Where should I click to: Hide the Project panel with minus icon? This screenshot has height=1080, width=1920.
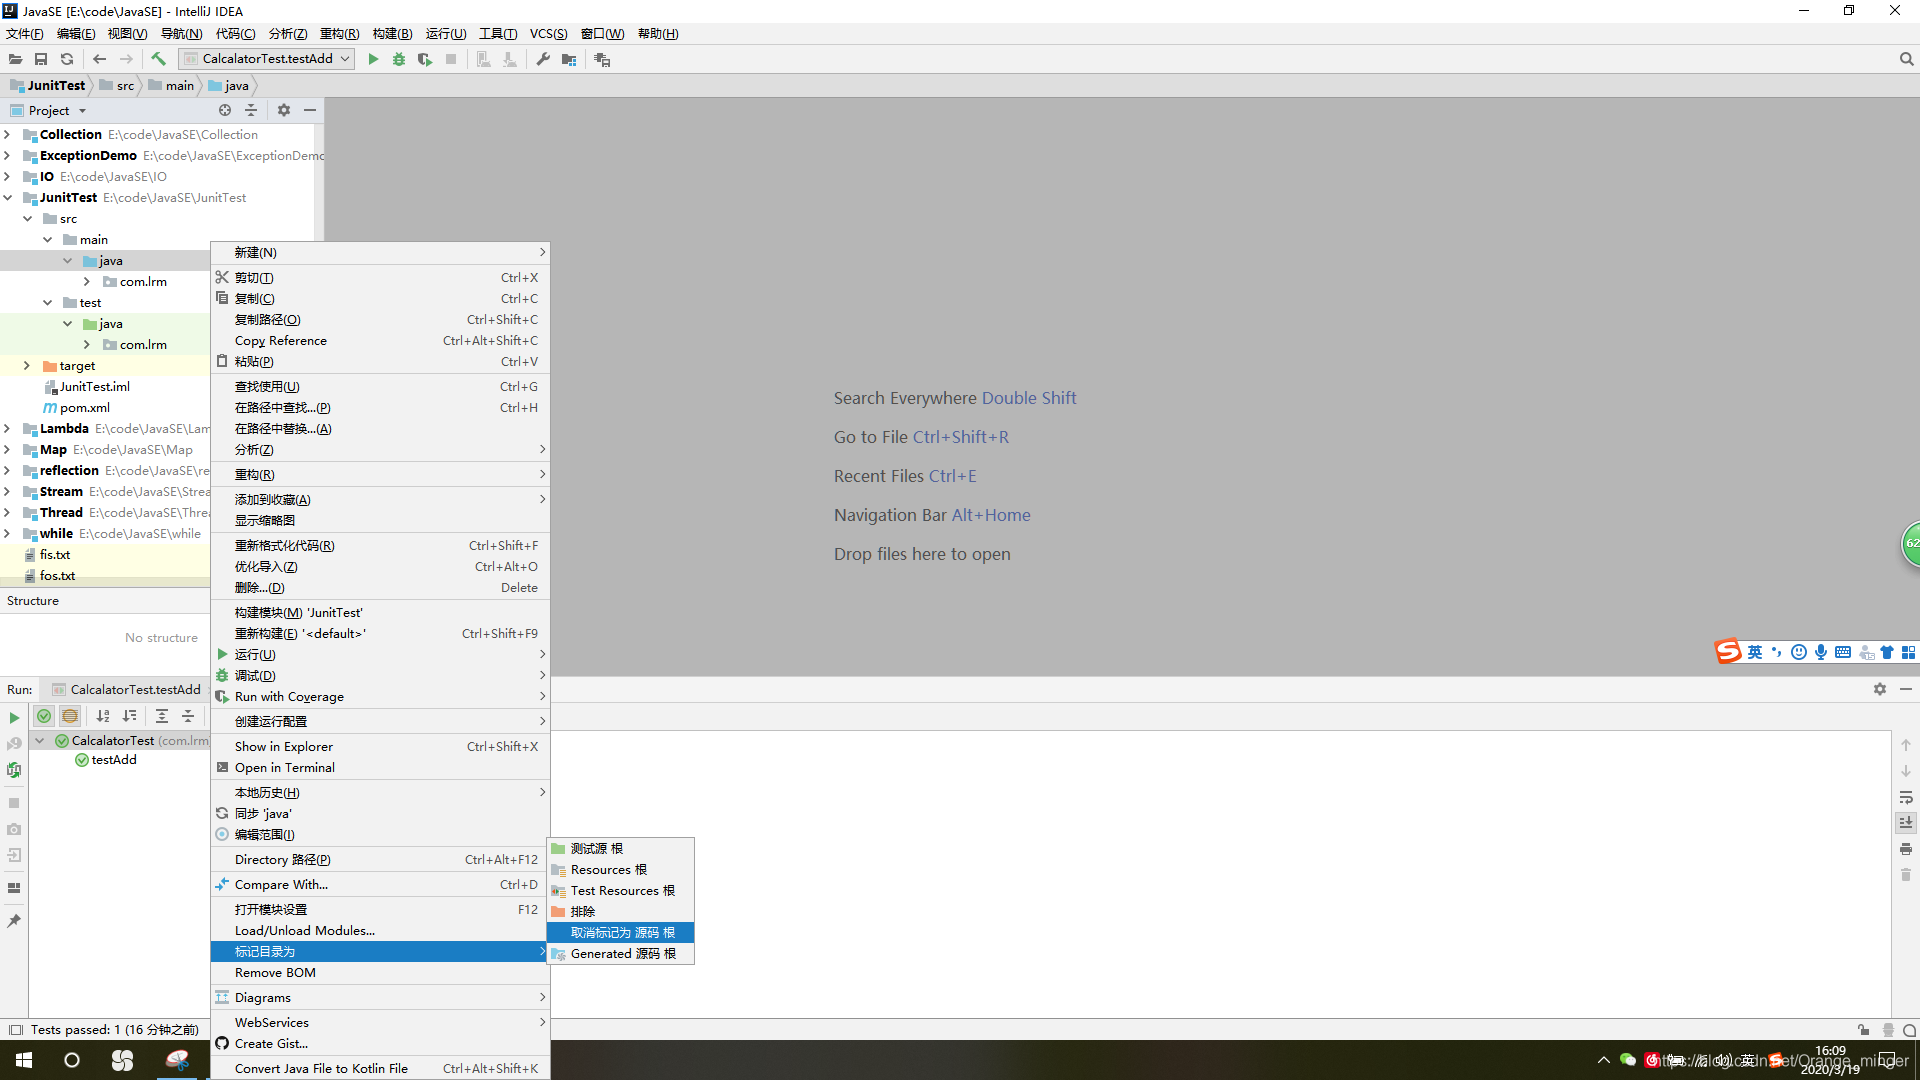click(x=310, y=110)
